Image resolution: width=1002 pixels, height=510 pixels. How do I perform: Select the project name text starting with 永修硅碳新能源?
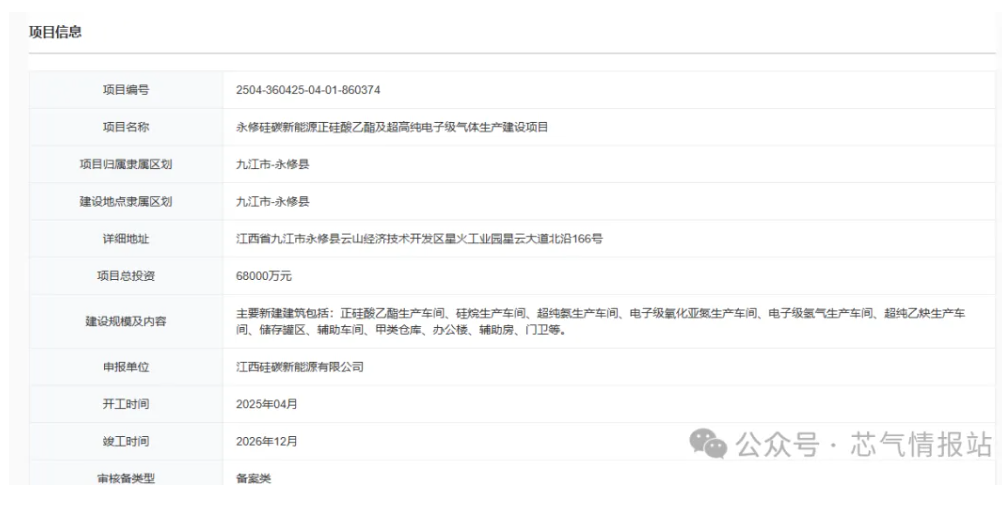pos(391,127)
